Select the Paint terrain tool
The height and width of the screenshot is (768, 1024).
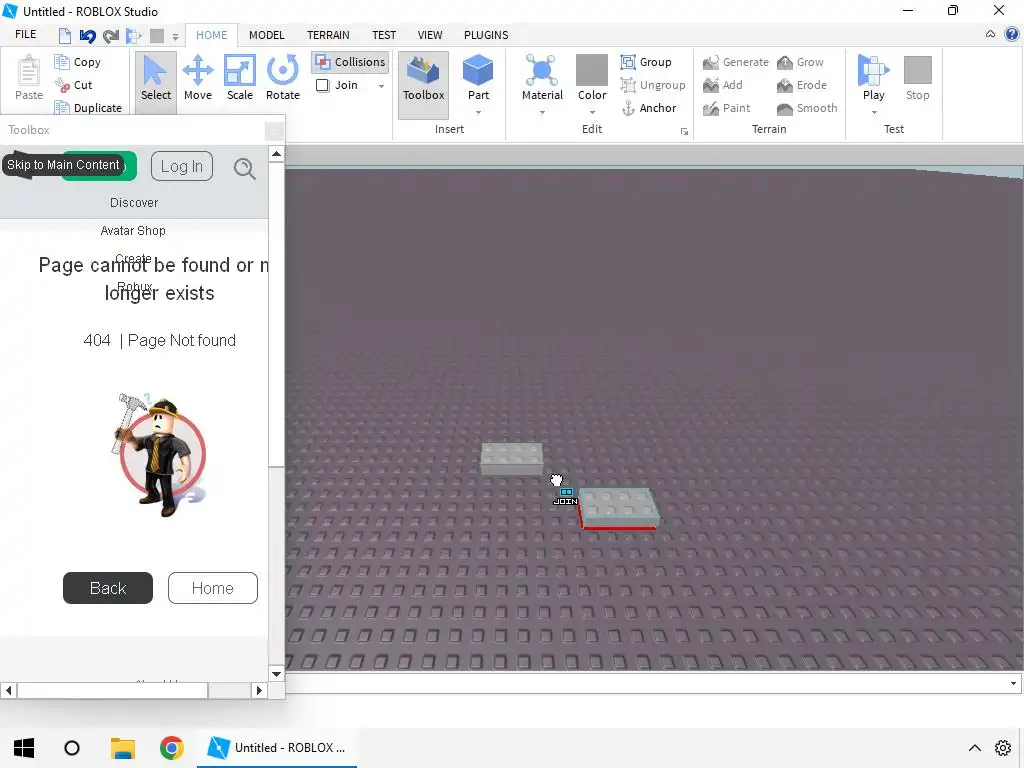pos(727,108)
